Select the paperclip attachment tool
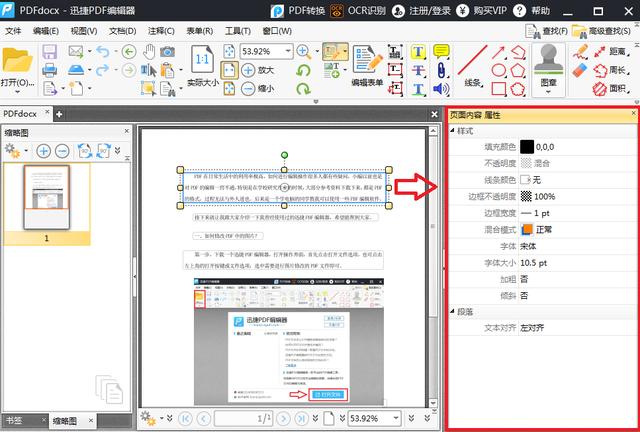The height and width of the screenshot is (432, 640). point(441,70)
